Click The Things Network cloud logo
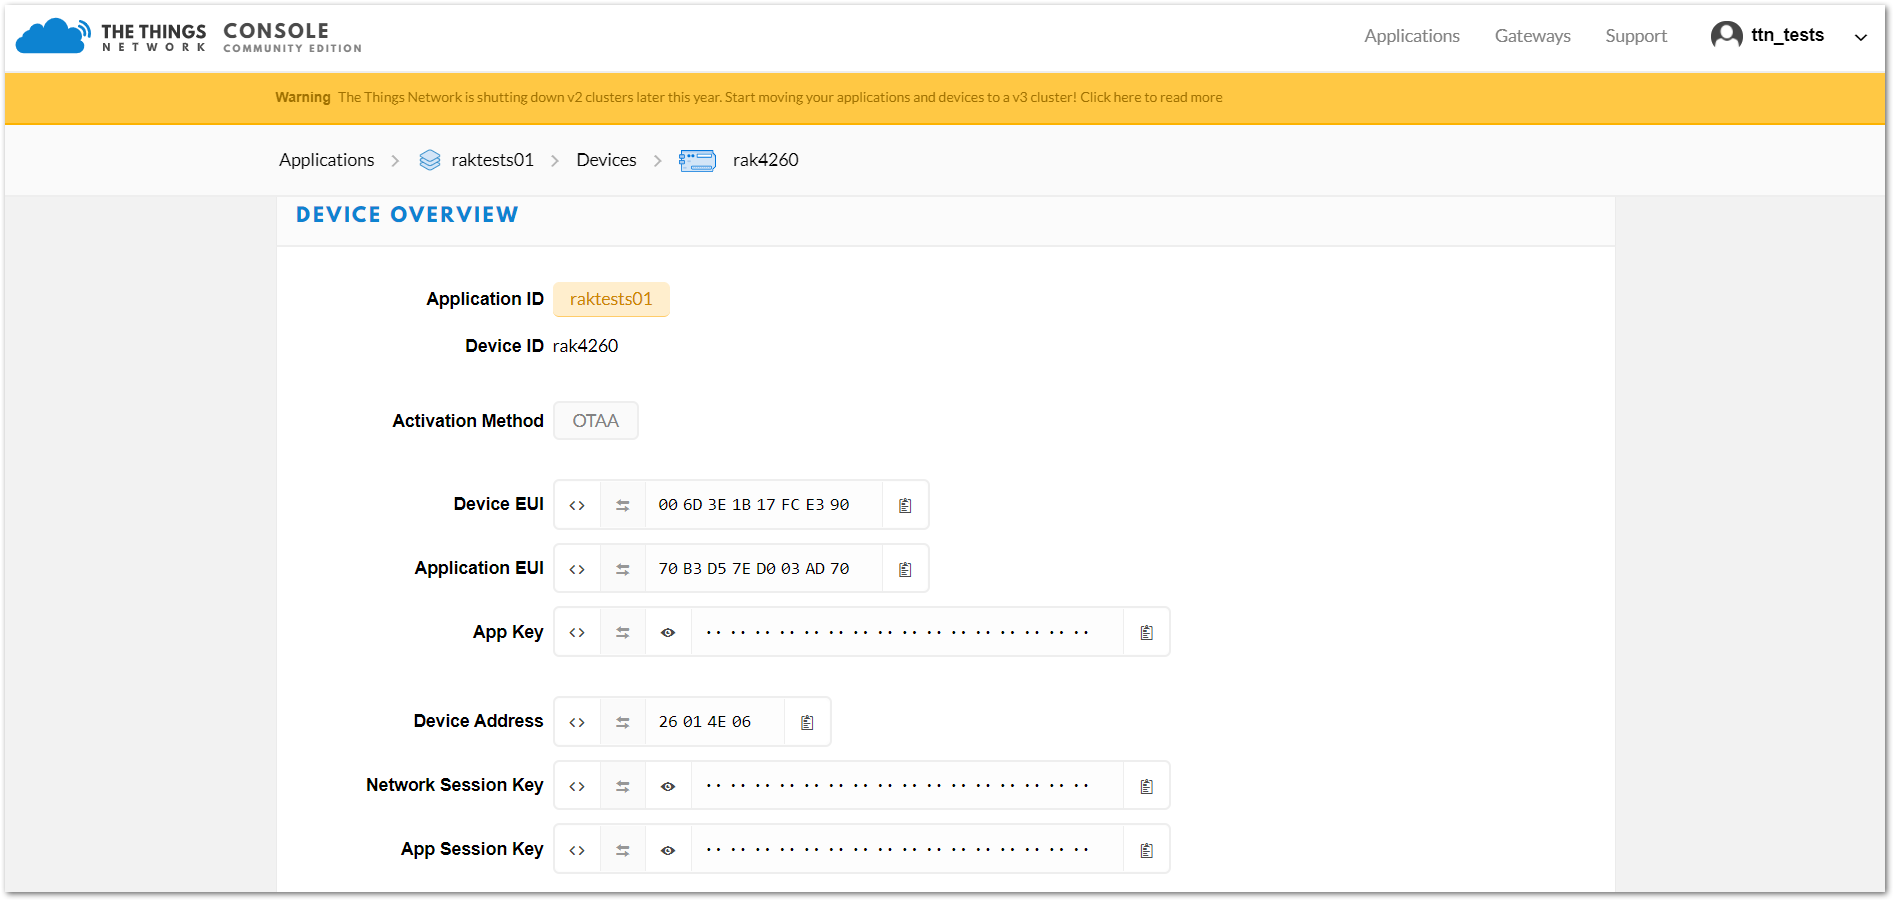 pyautogui.click(x=53, y=36)
